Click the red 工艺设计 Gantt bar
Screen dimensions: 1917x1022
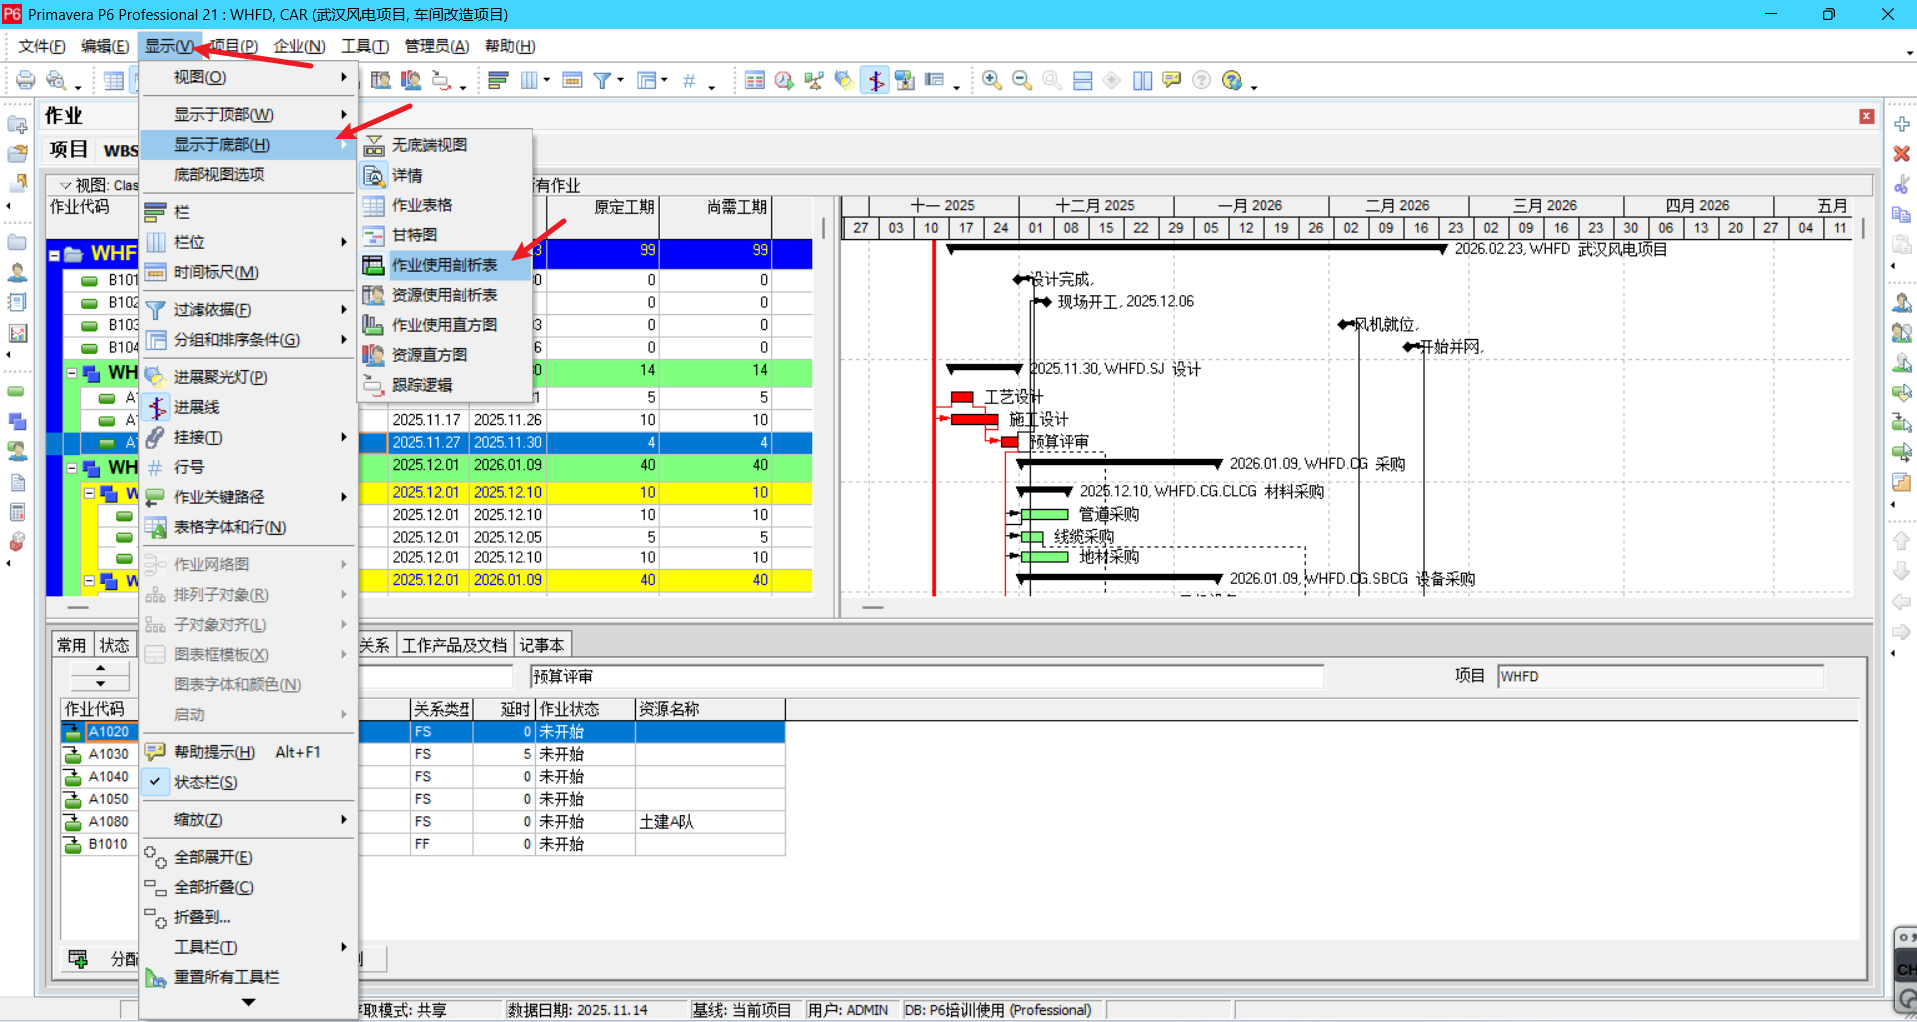tap(962, 397)
